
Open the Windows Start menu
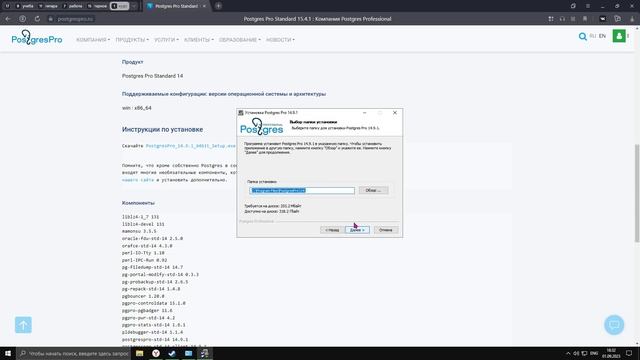[x=8, y=353]
